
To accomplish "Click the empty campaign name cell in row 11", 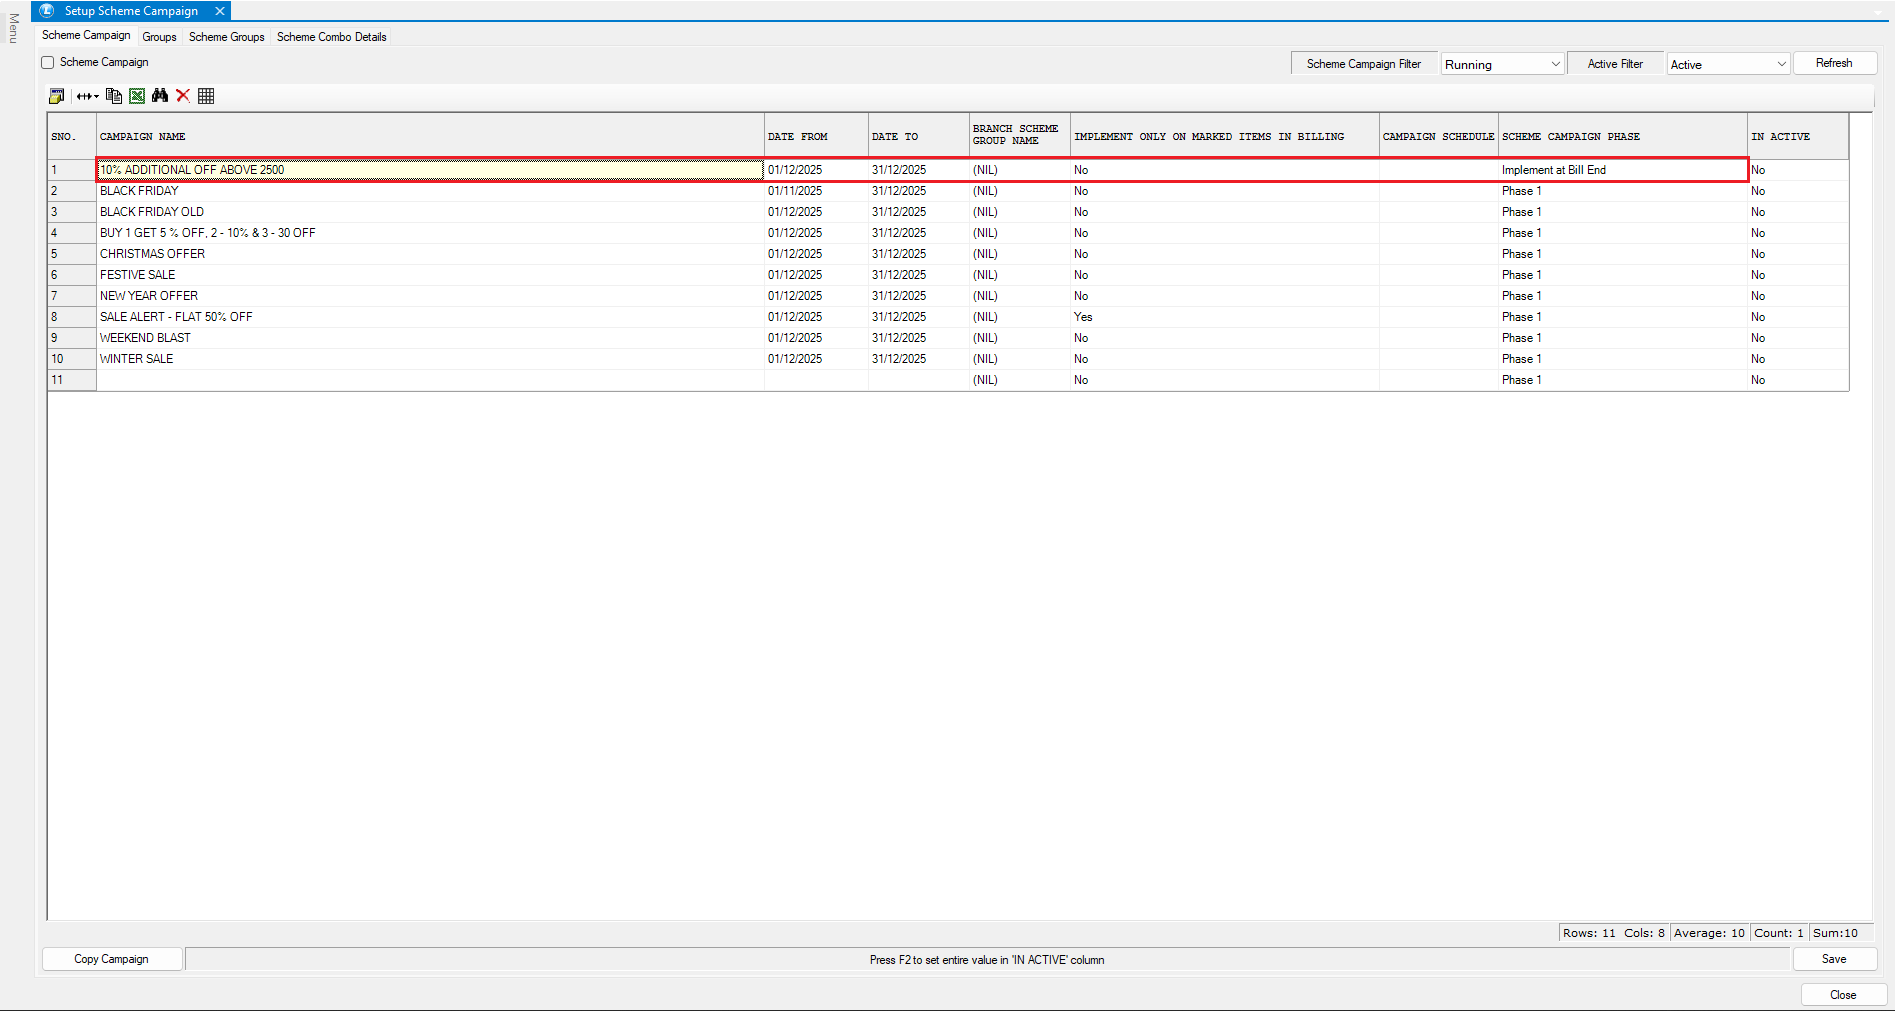I will click(430, 380).
